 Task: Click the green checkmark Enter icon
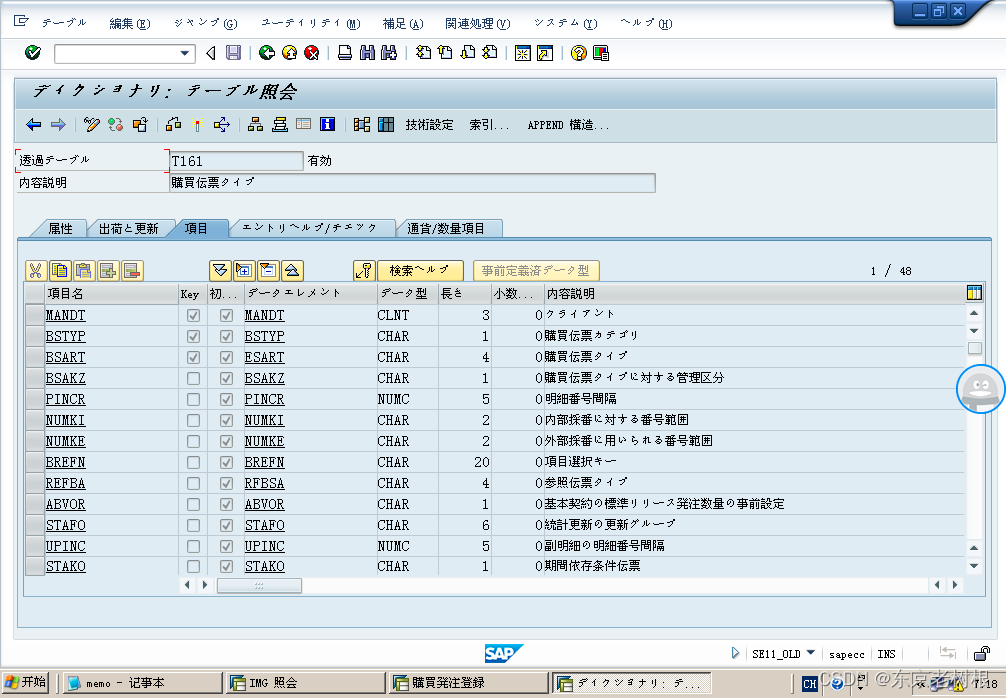click(33, 53)
